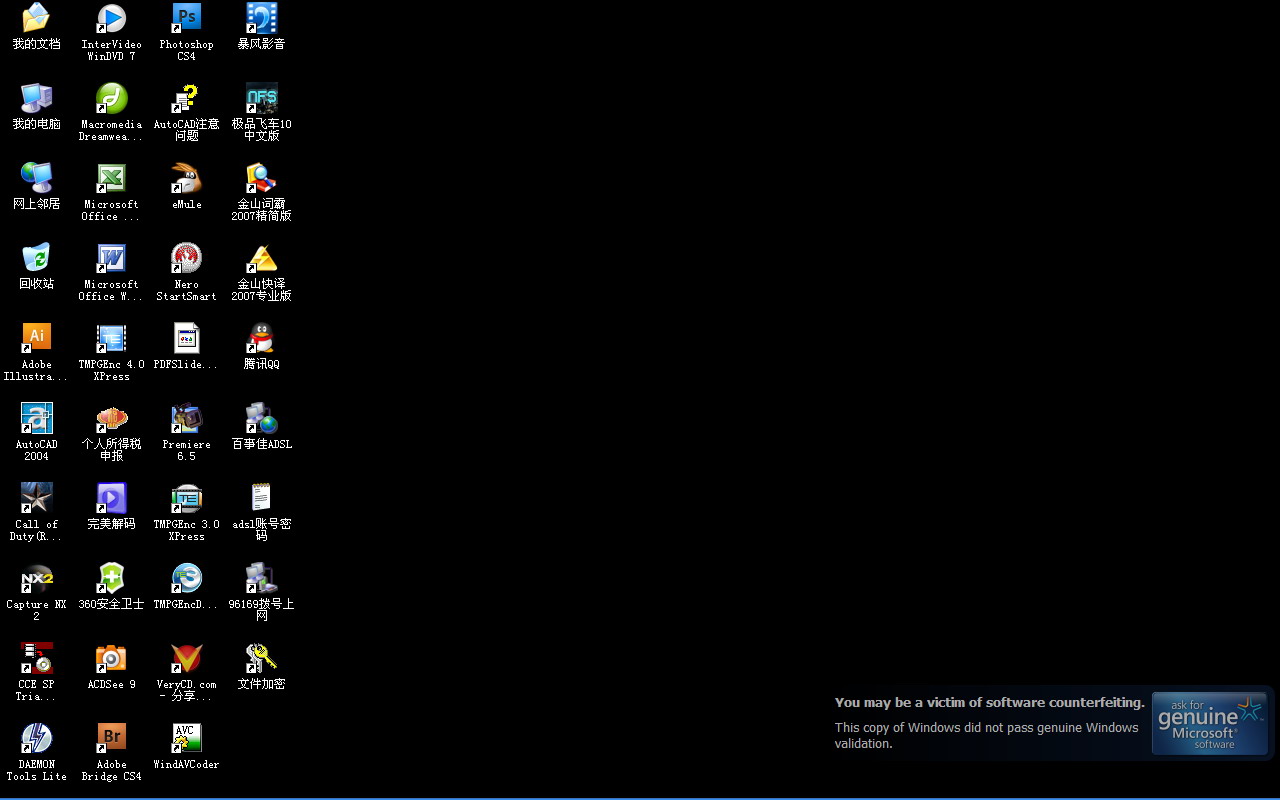Open CCE SP Trial shortcut
1280x800 pixels.
pos(36,658)
